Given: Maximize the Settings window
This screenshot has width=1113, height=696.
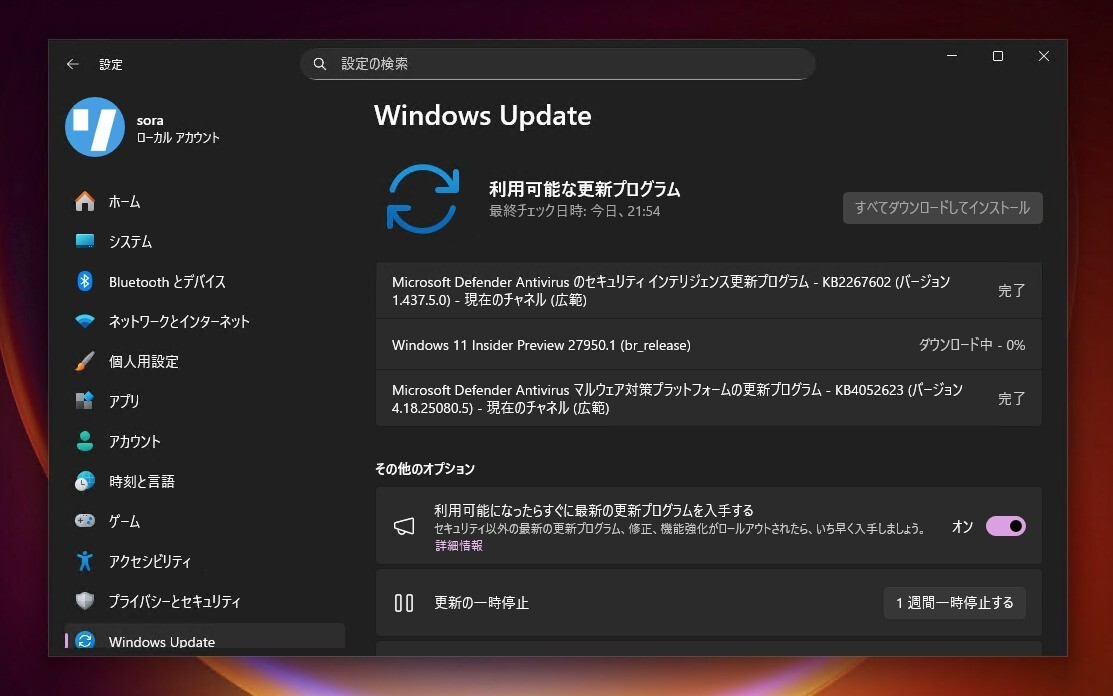Looking at the screenshot, I should point(997,56).
